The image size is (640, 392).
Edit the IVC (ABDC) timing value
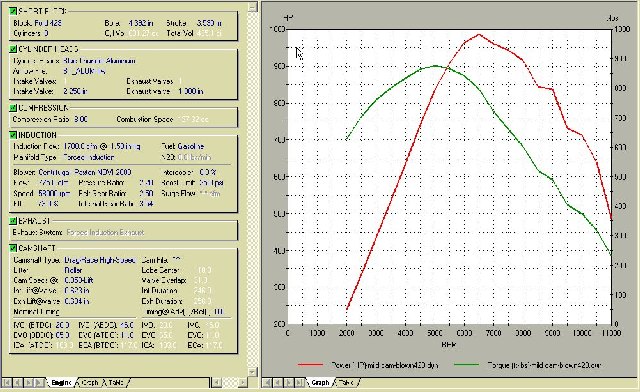click(x=127, y=325)
